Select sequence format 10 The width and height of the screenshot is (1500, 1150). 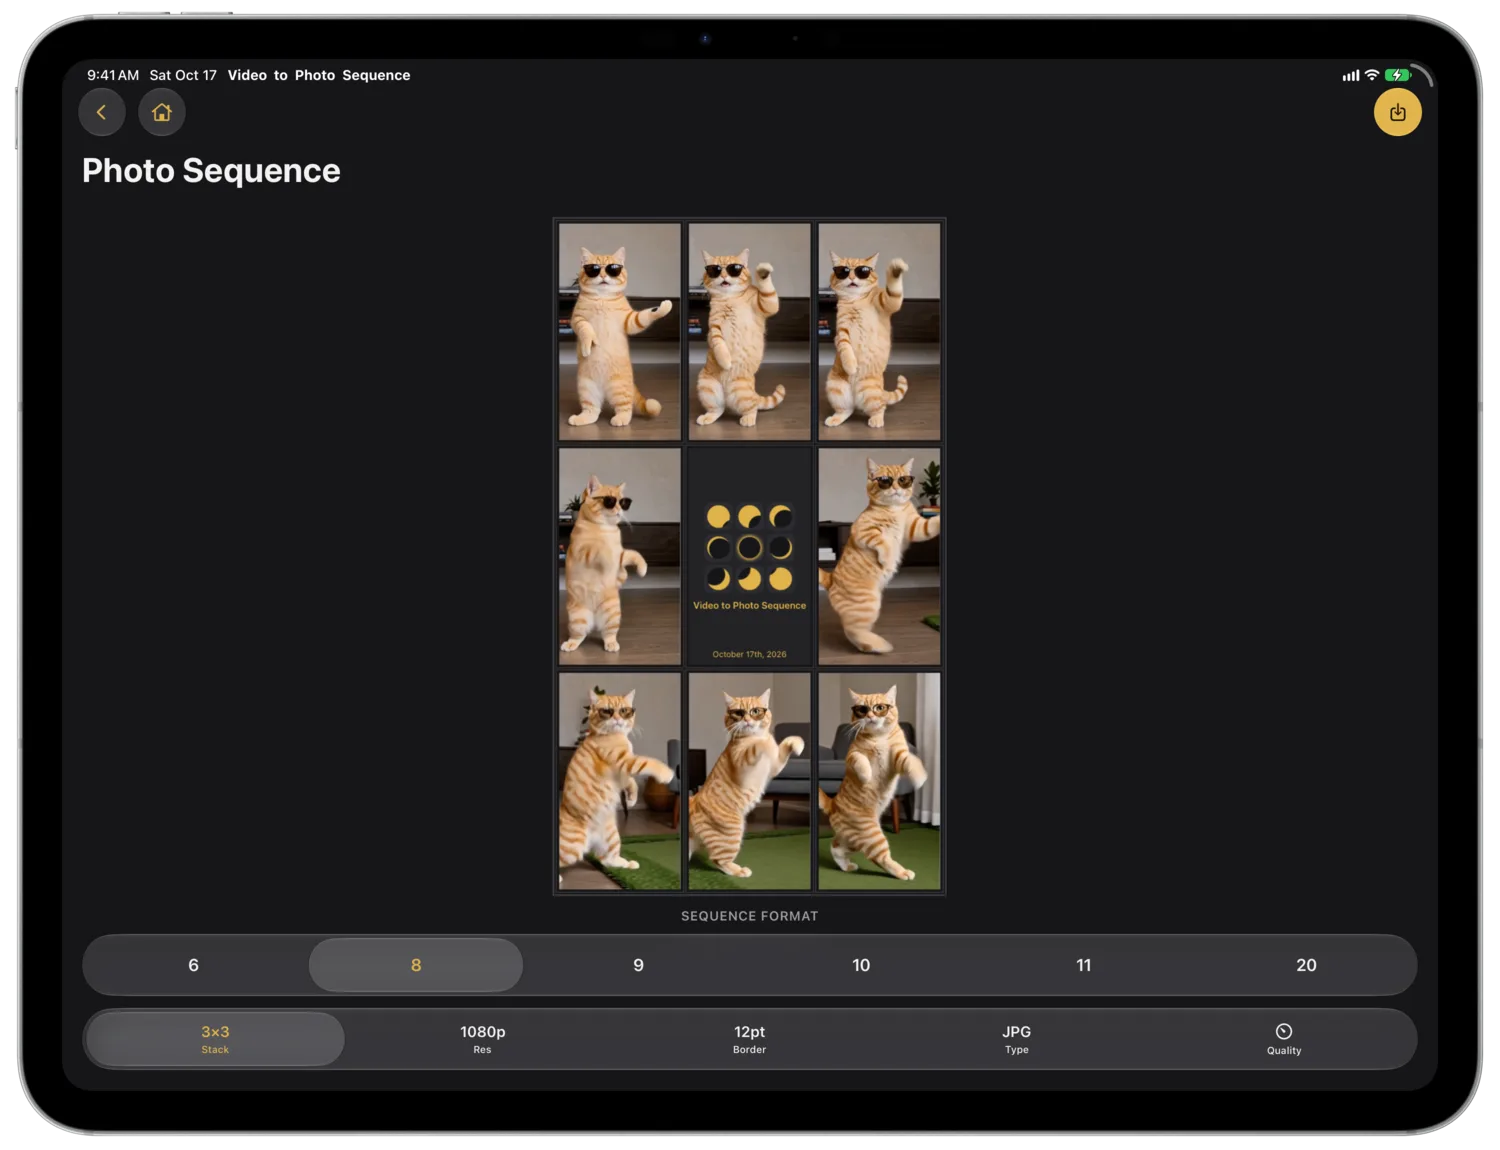861,965
